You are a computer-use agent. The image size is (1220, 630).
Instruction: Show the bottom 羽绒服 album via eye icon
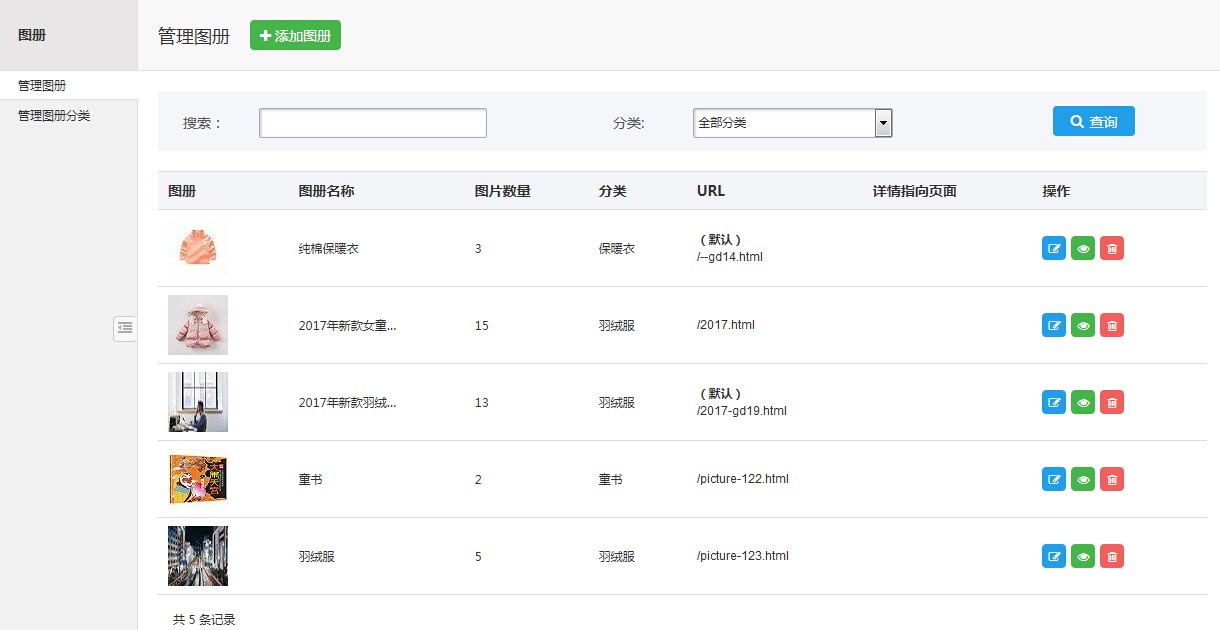coord(1082,556)
